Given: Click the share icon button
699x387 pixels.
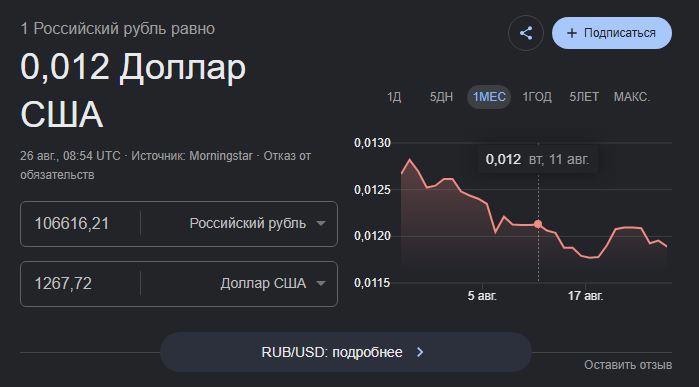Looking at the screenshot, I should (x=526, y=33).
